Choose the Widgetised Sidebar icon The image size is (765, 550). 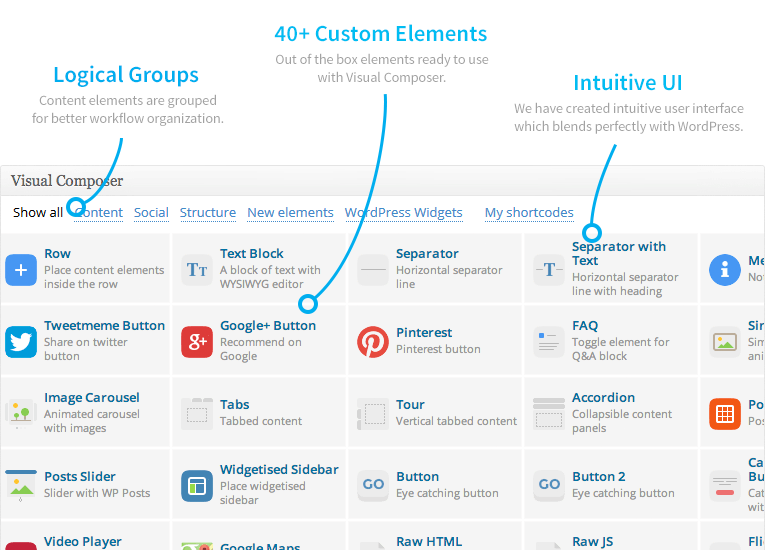(197, 486)
